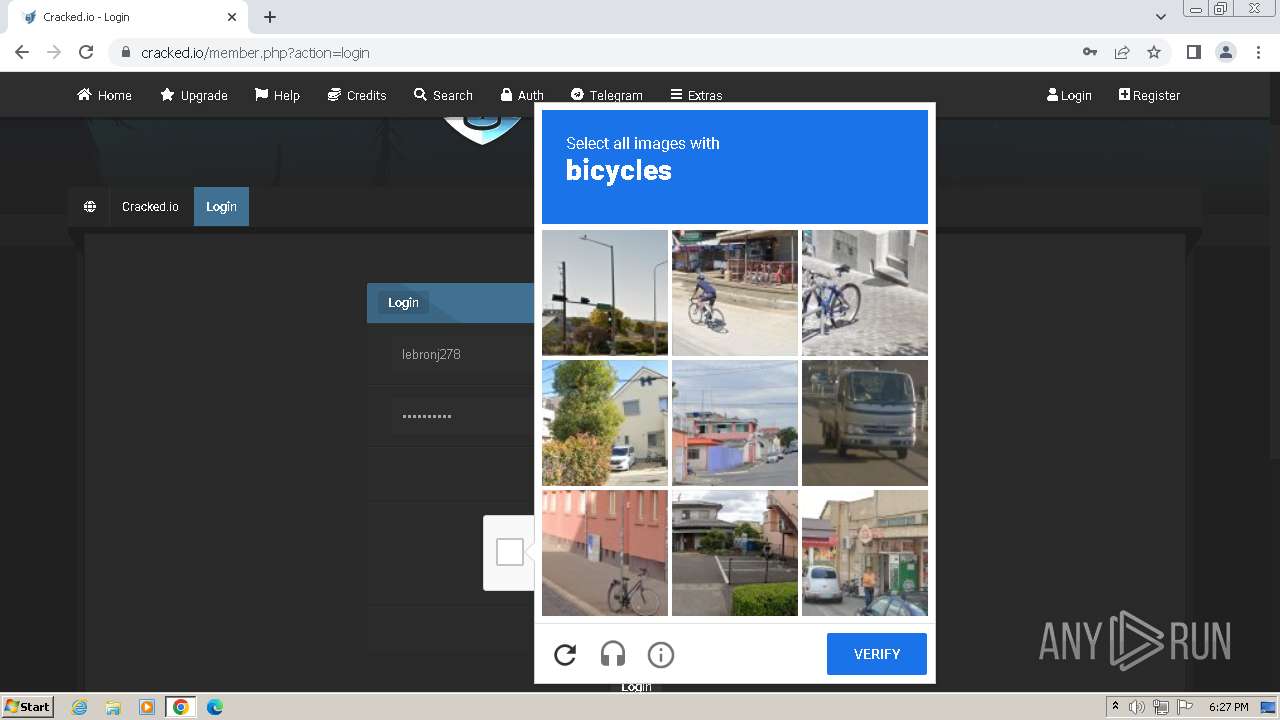Open media player from taskbar
Screen dimensions: 1280x720
(x=146, y=707)
